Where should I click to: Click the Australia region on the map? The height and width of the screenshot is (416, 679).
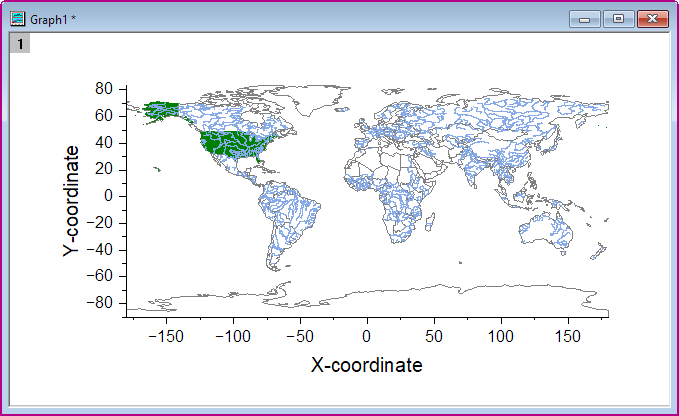tap(551, 230)
